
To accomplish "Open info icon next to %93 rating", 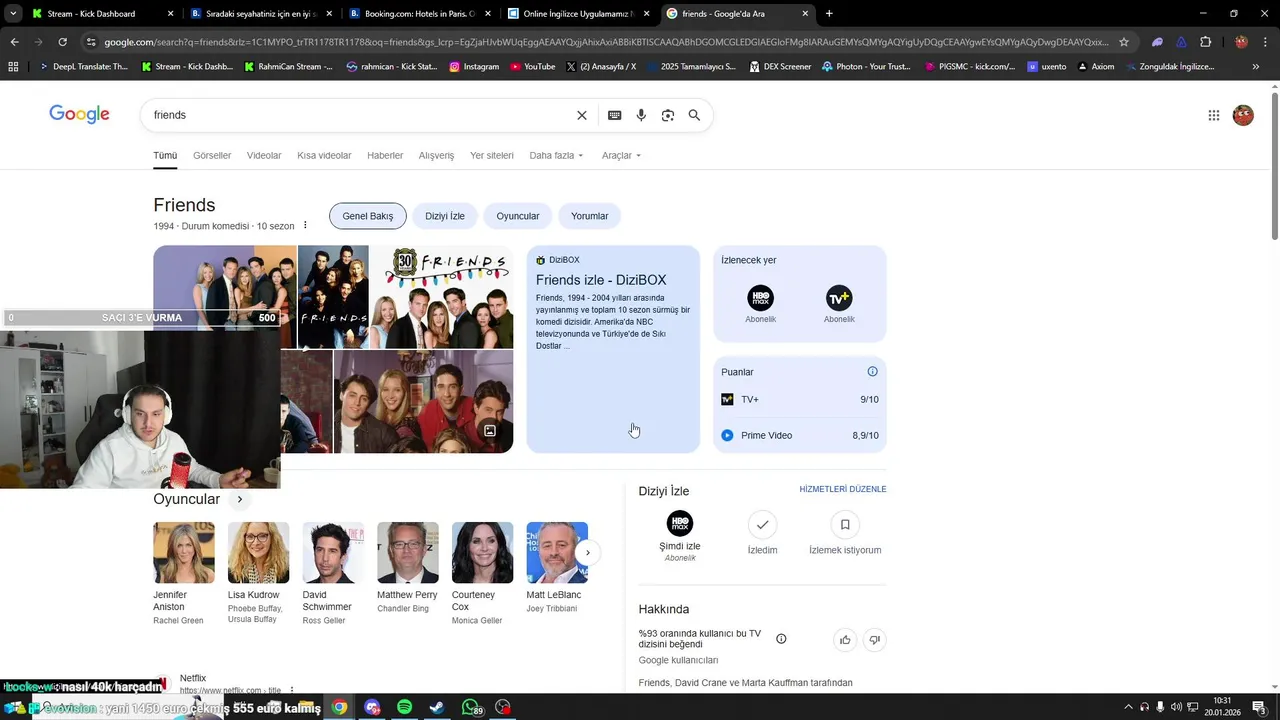I will click(781, 639).
